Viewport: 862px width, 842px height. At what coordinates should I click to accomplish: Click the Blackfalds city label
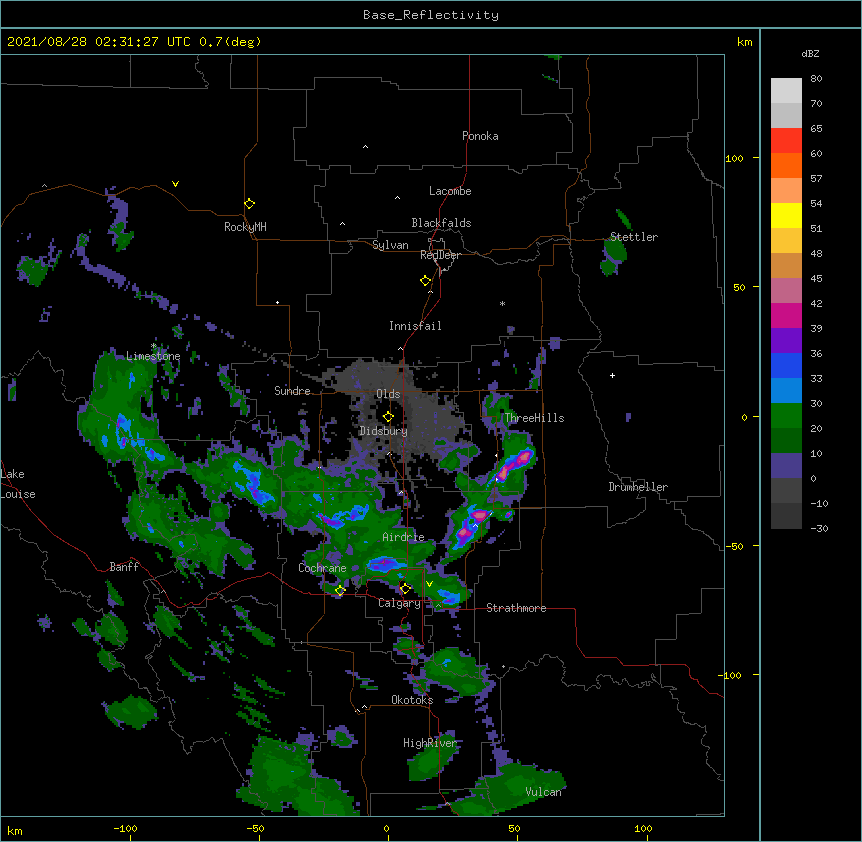pyautogui.click(x=441, y=223)
